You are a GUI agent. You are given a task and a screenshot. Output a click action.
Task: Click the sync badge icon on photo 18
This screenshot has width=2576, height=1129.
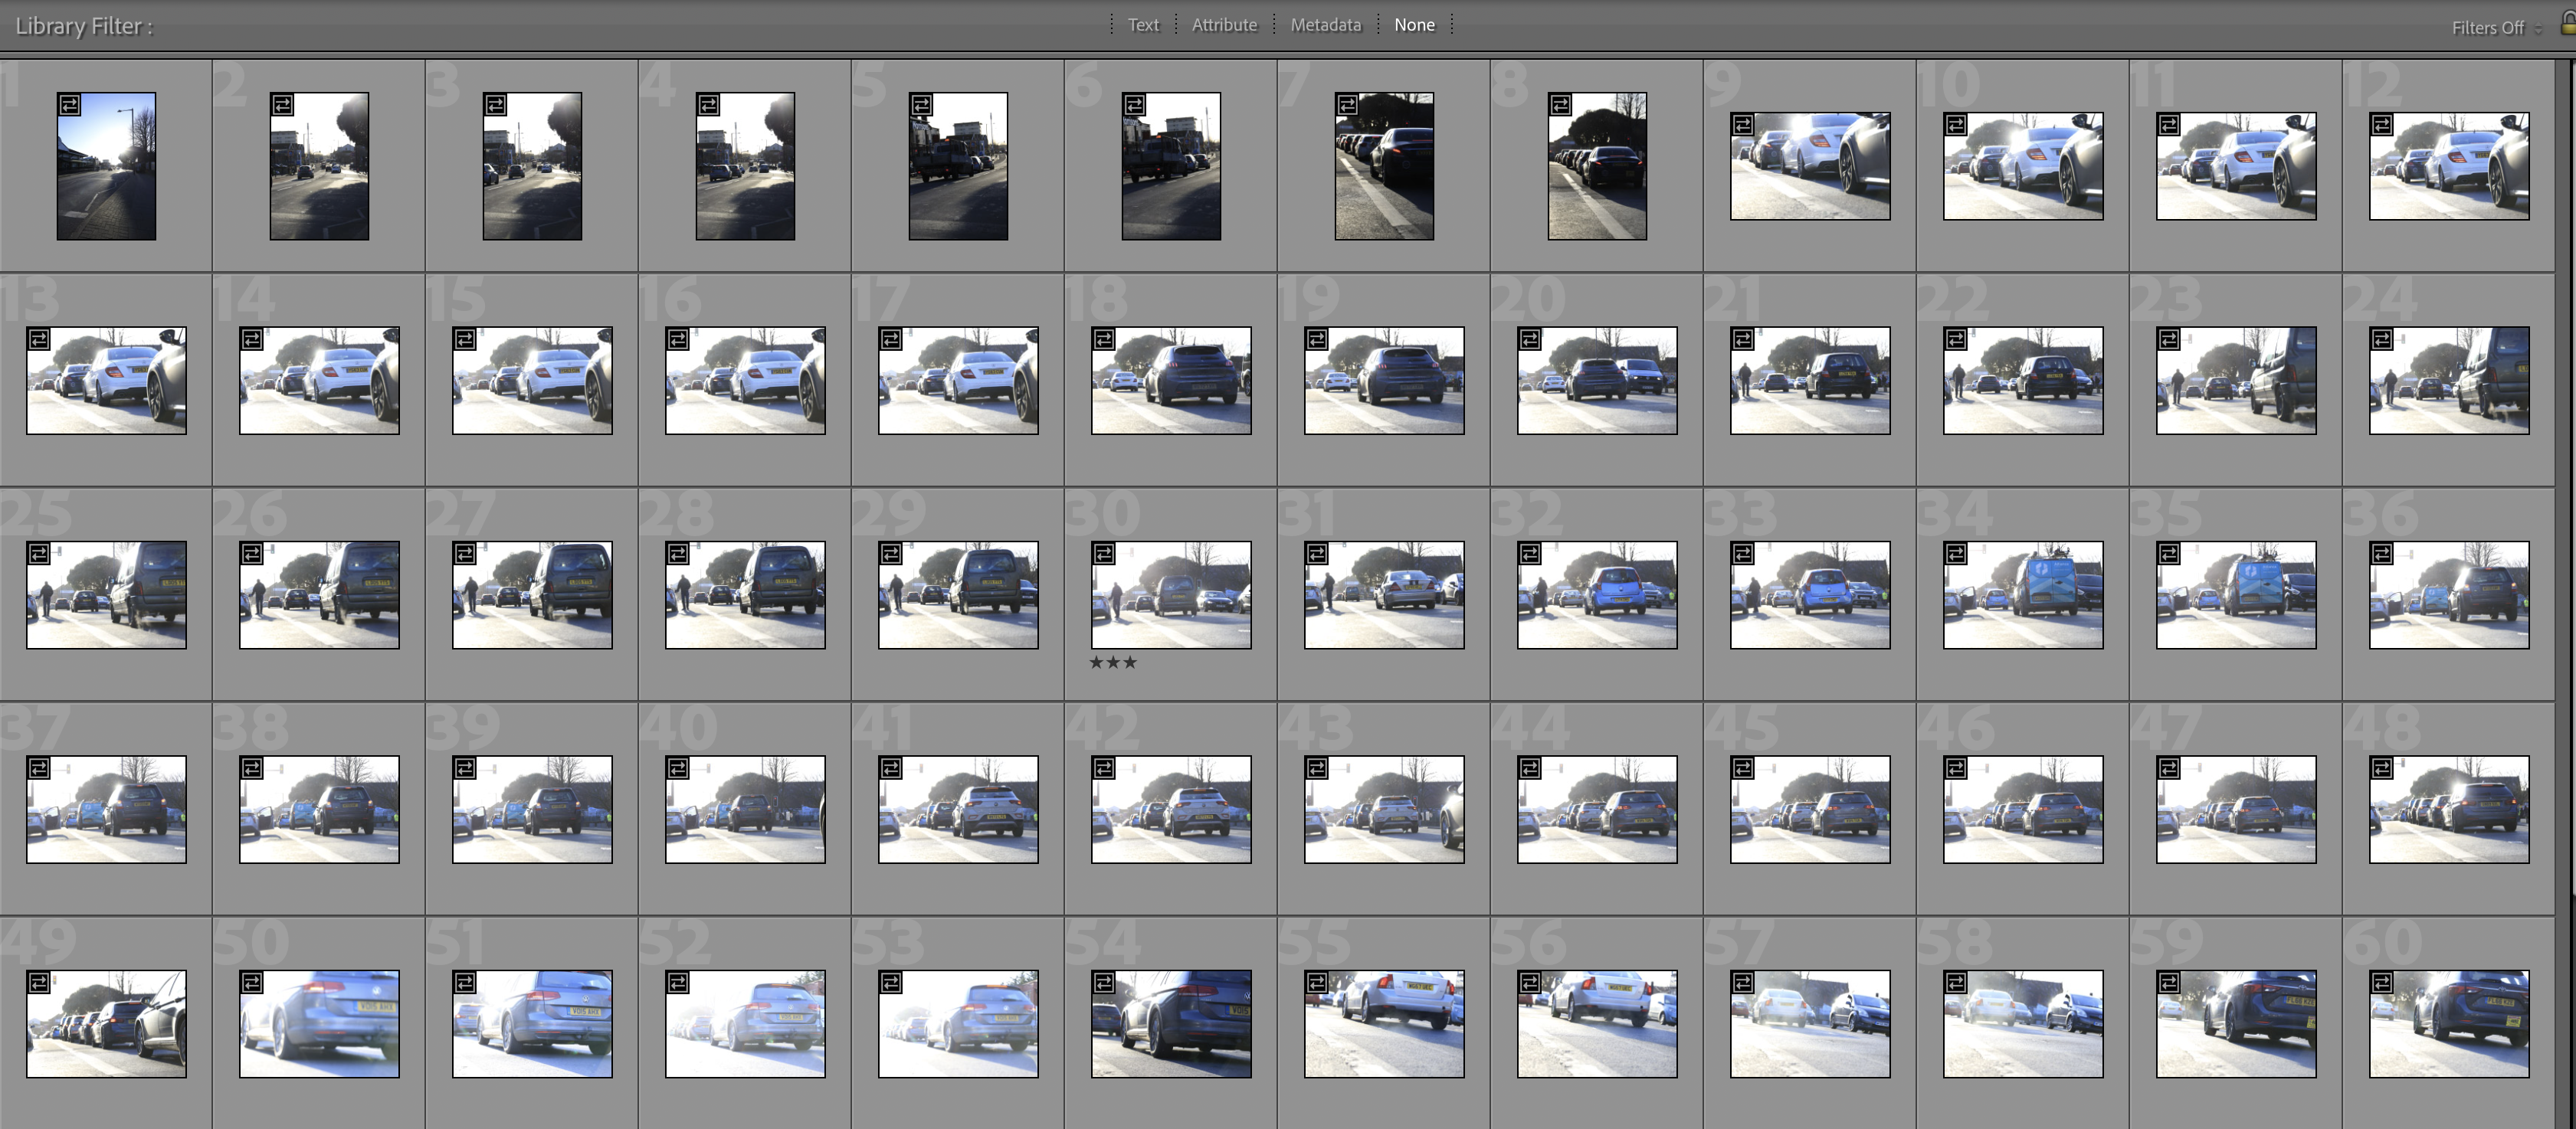coord(1103,339)
